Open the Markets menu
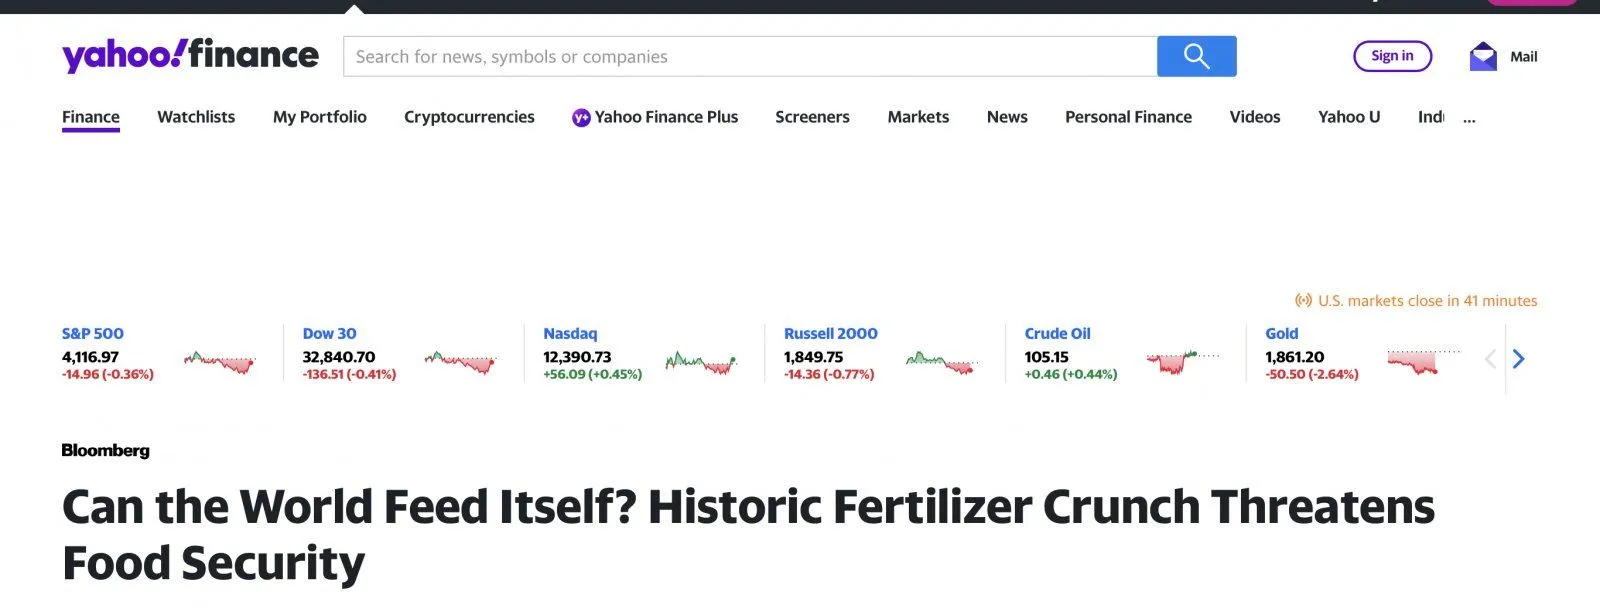Screen dimensions: 1600x615 click(x=918, y=117)
